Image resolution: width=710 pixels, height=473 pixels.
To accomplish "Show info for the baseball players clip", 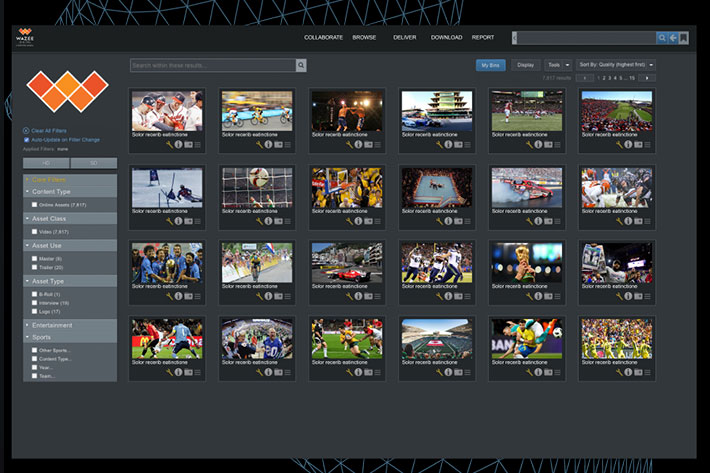I will coord(178,144).
